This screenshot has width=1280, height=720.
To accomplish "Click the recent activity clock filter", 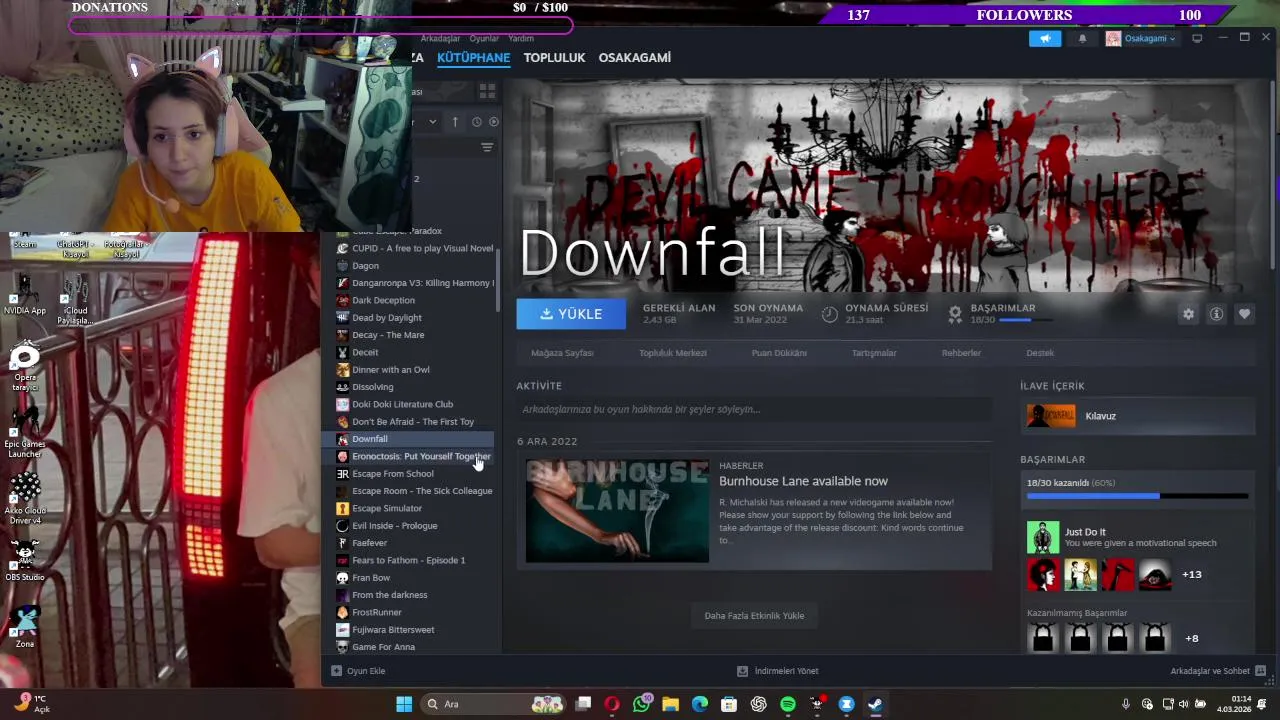I will click(477, 122).
